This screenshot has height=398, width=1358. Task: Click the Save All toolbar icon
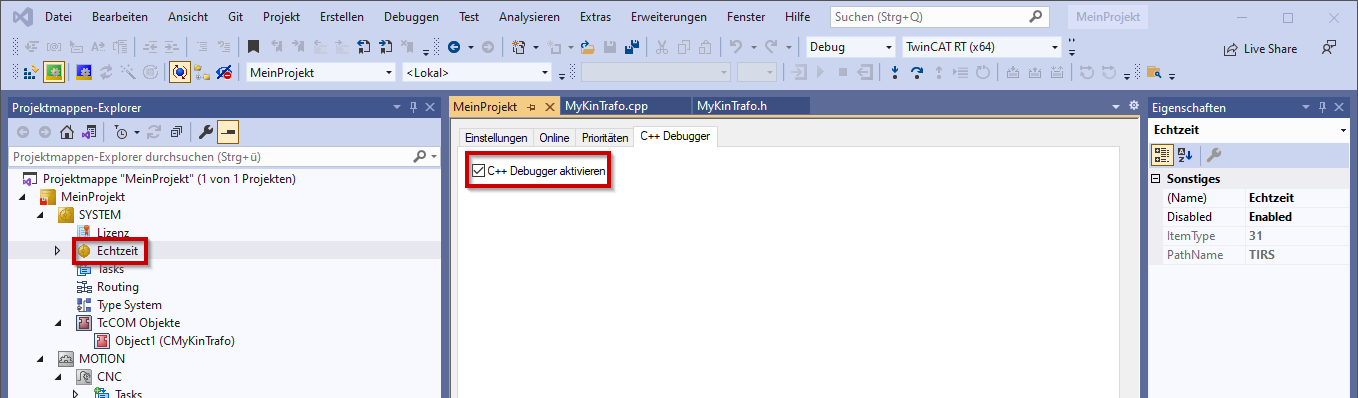pyautogui.click(x=632, y=47)
